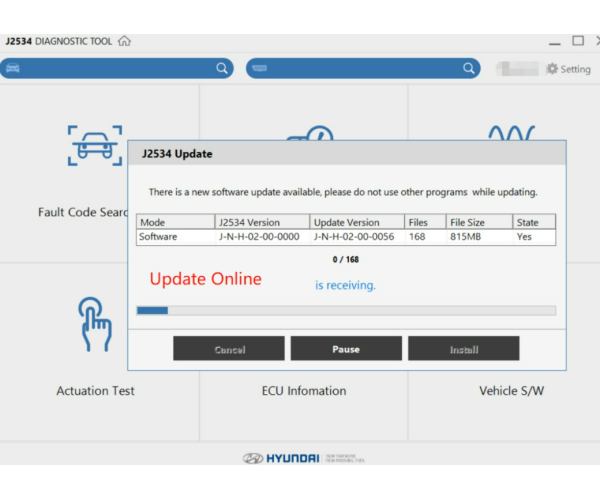Click the connector icon in second search bar
Image resolution: width=600 pixels, height=500 pixels.
[x=259, y=68]
